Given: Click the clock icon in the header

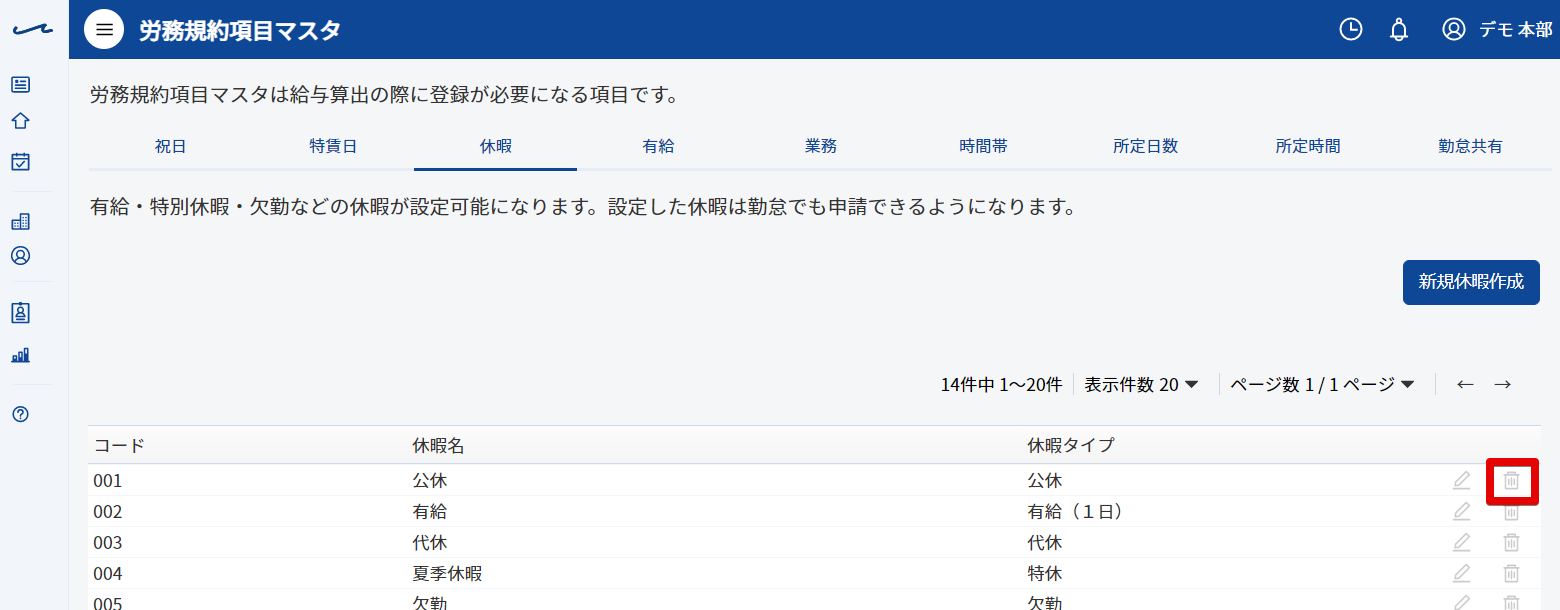Looking at the screenshot, I should tap(1351, 29).
